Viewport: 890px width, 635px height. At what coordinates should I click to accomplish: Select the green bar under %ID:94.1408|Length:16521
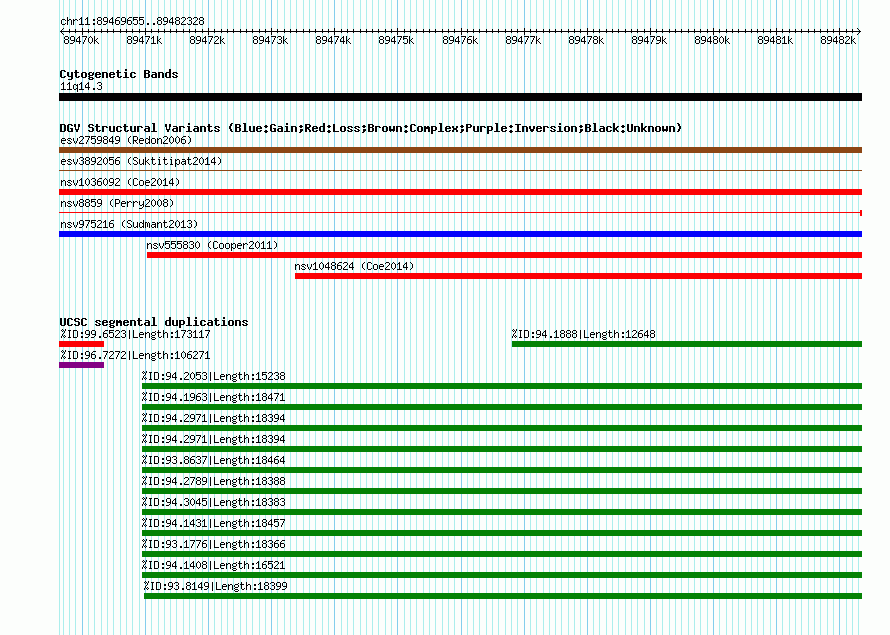[x=502, y=575]
